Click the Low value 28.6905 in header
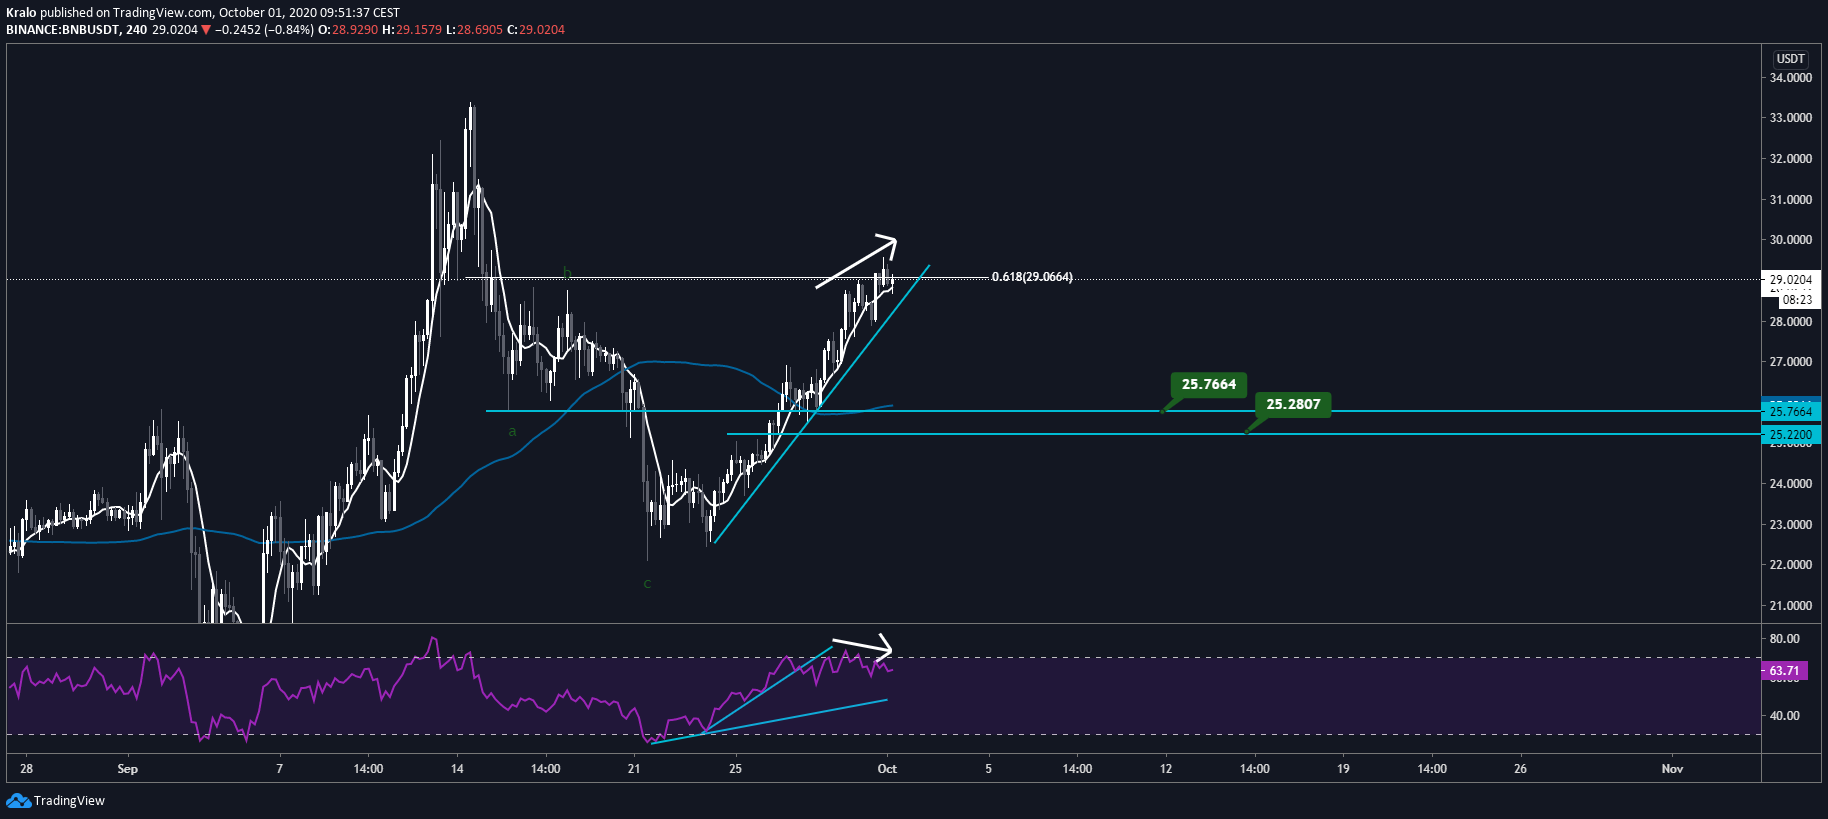 click(480, 30)
